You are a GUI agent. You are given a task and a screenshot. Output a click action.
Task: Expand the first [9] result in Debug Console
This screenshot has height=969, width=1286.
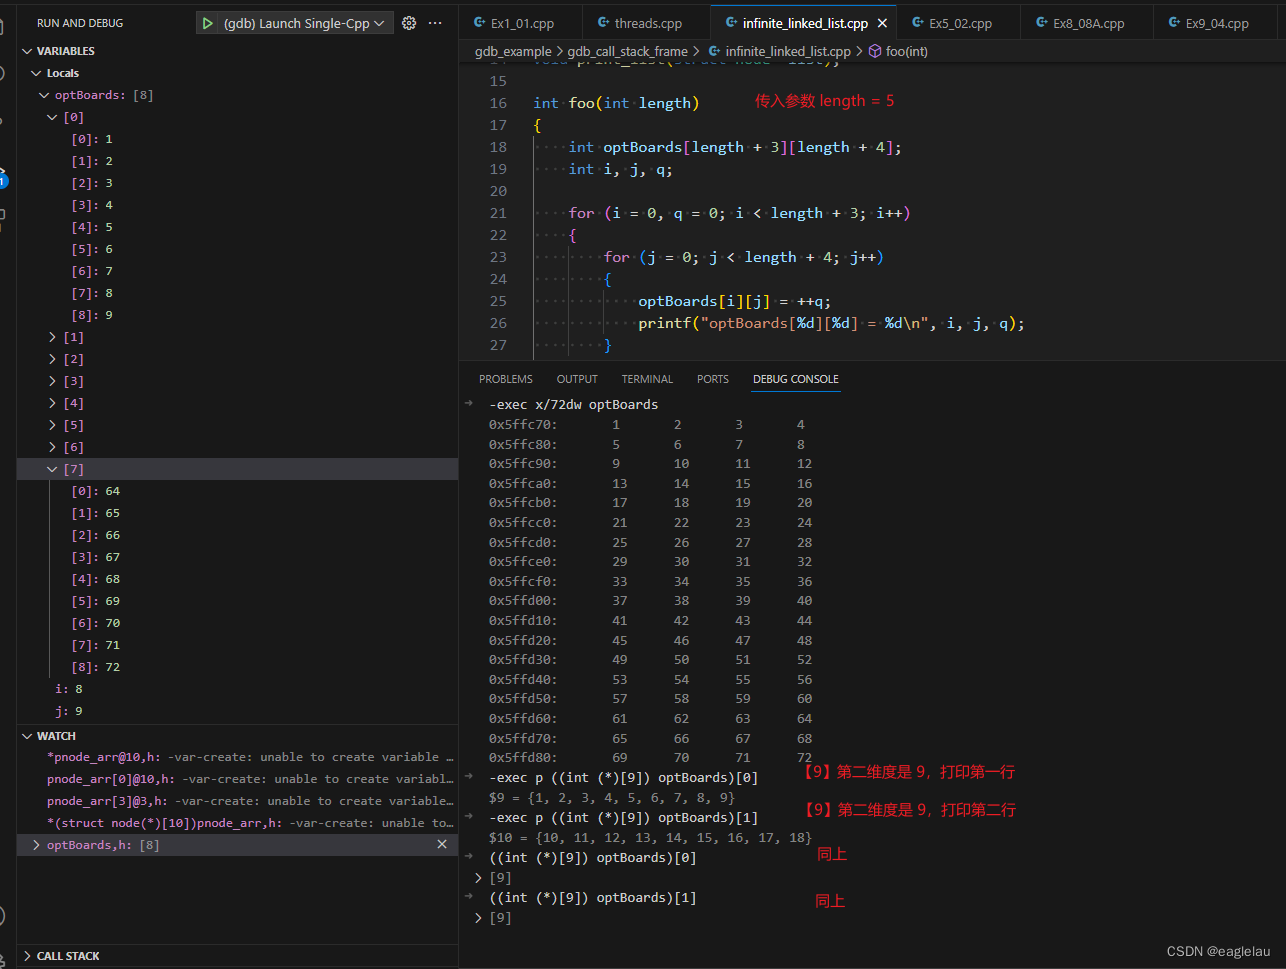[x=478, y=877]
